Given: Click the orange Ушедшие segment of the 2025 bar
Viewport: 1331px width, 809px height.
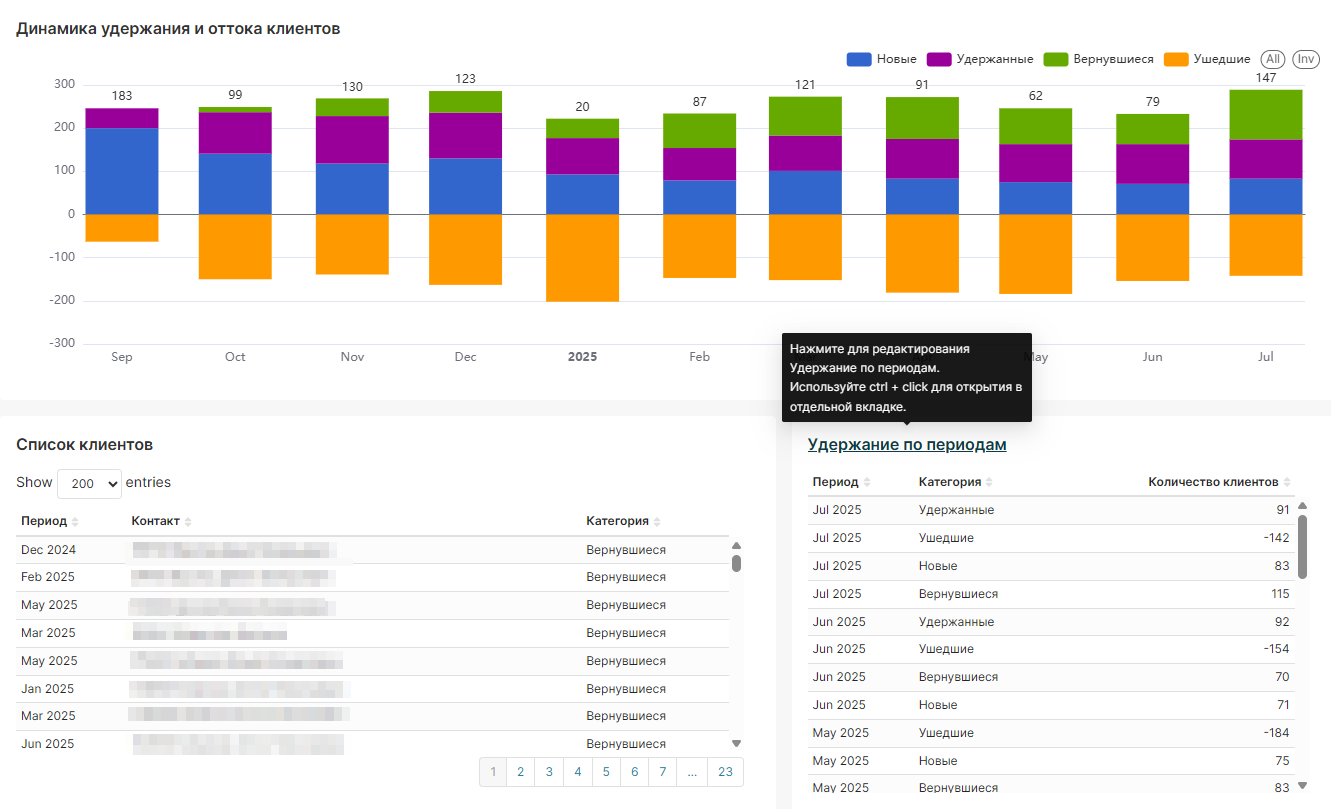Looking at the screenshot, I should point(582,258).
